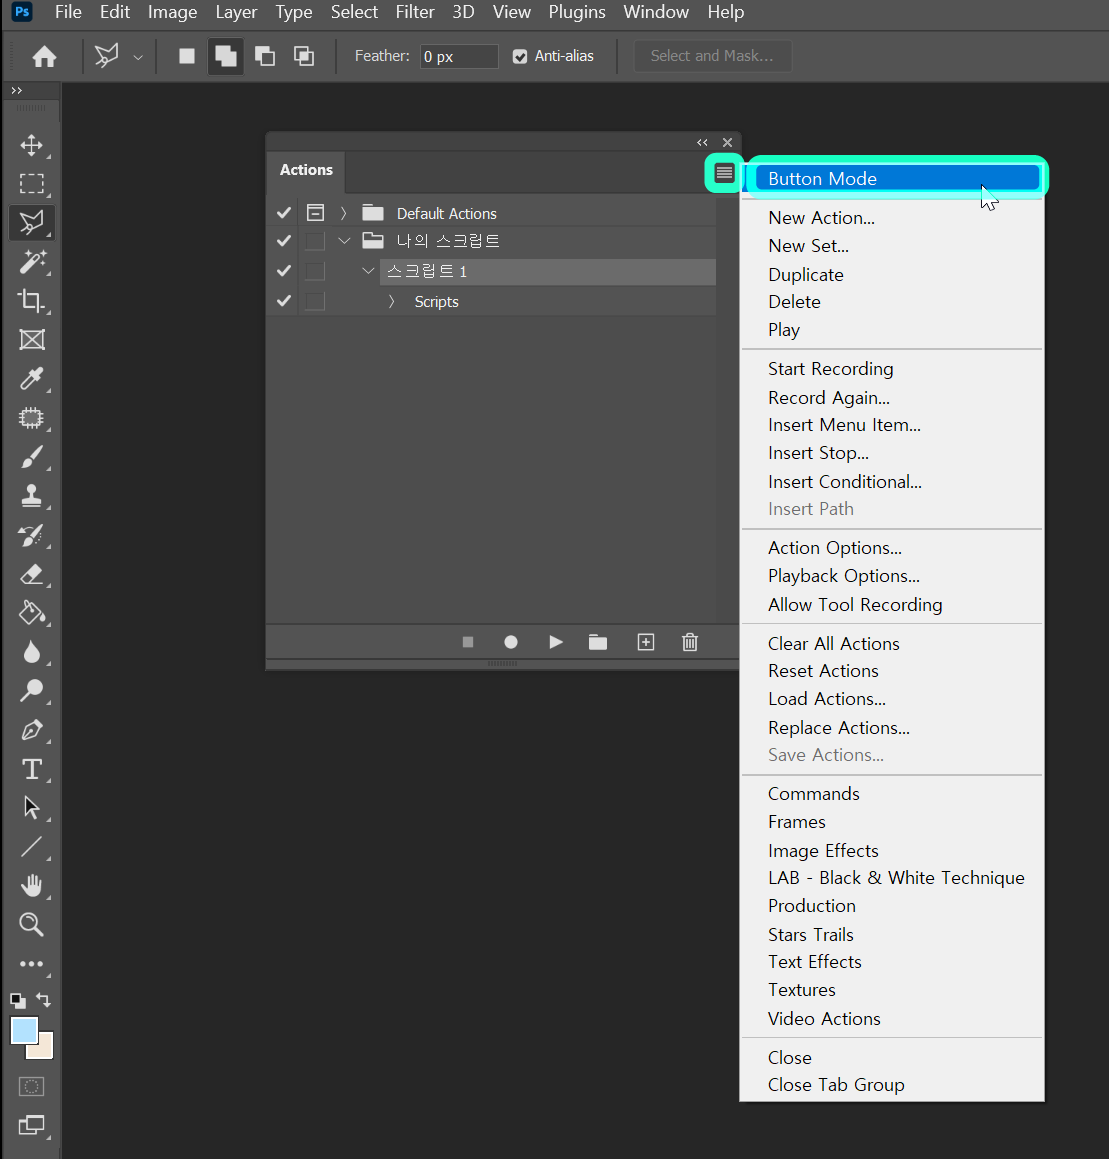This screenshot has height=1159, width=1109.
Task: Select the Pen tool
Action: [x=31, y=730]
